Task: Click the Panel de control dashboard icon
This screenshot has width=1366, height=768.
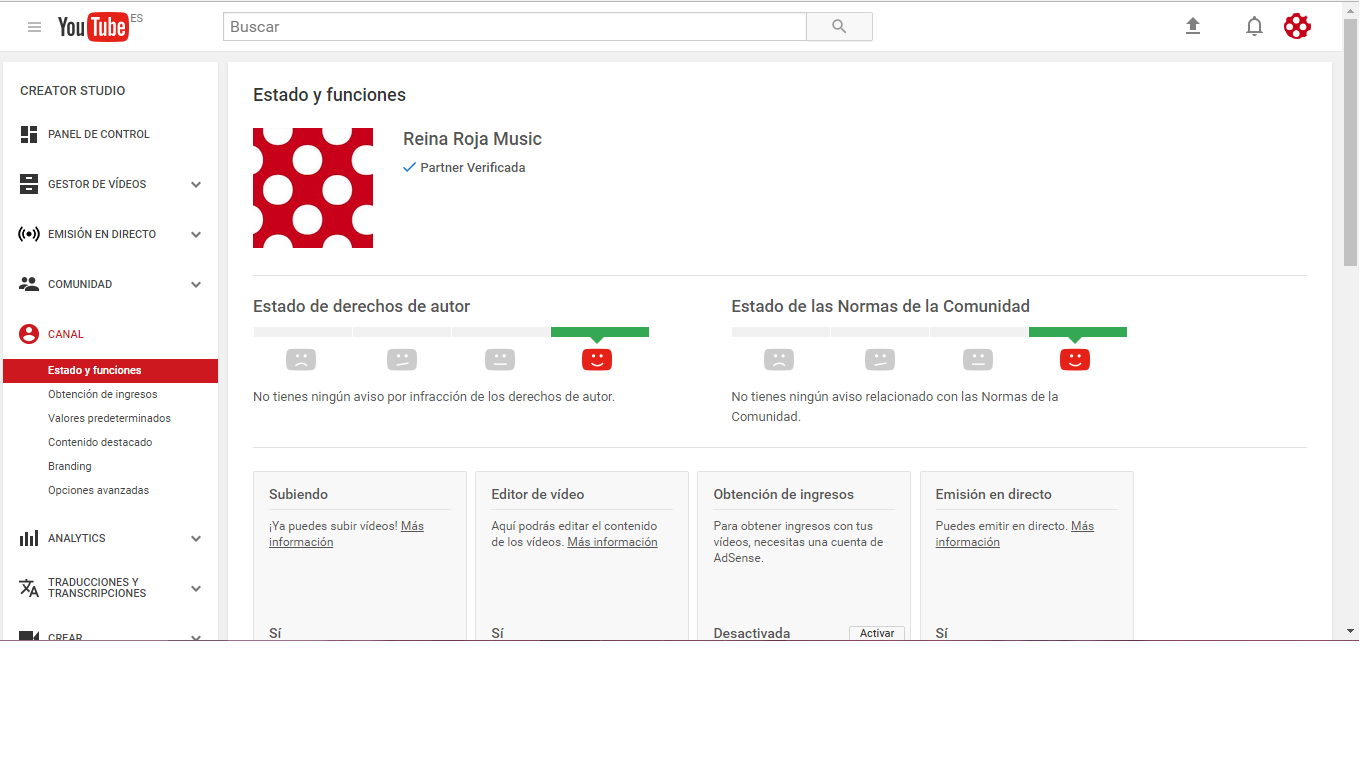Action: tap(29, 134)
